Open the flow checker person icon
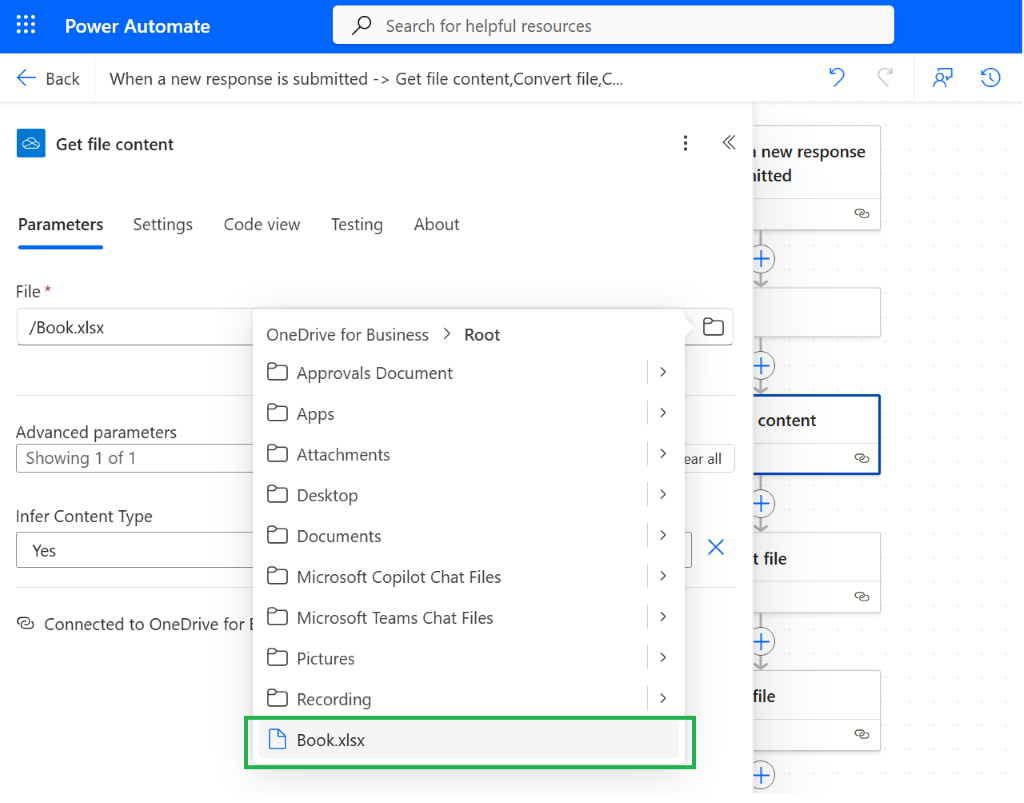 [942, 78]
